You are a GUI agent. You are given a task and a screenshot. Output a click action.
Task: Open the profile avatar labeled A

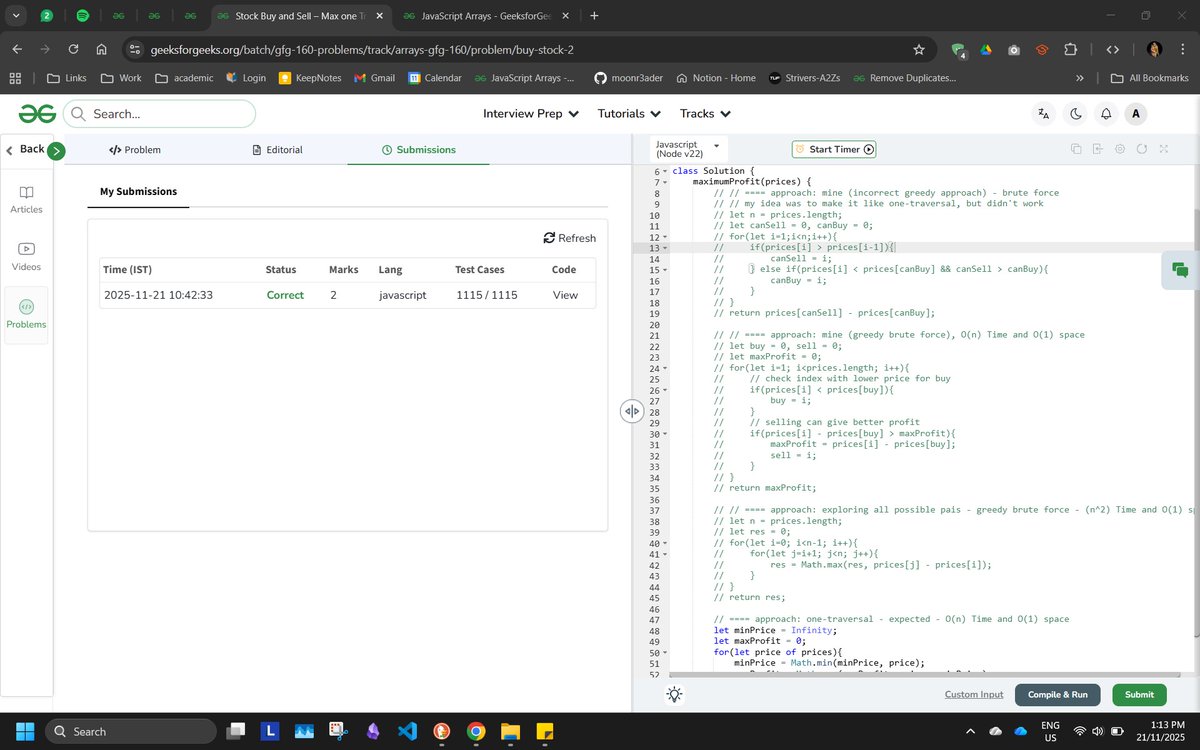click(x=1135, y=114)
